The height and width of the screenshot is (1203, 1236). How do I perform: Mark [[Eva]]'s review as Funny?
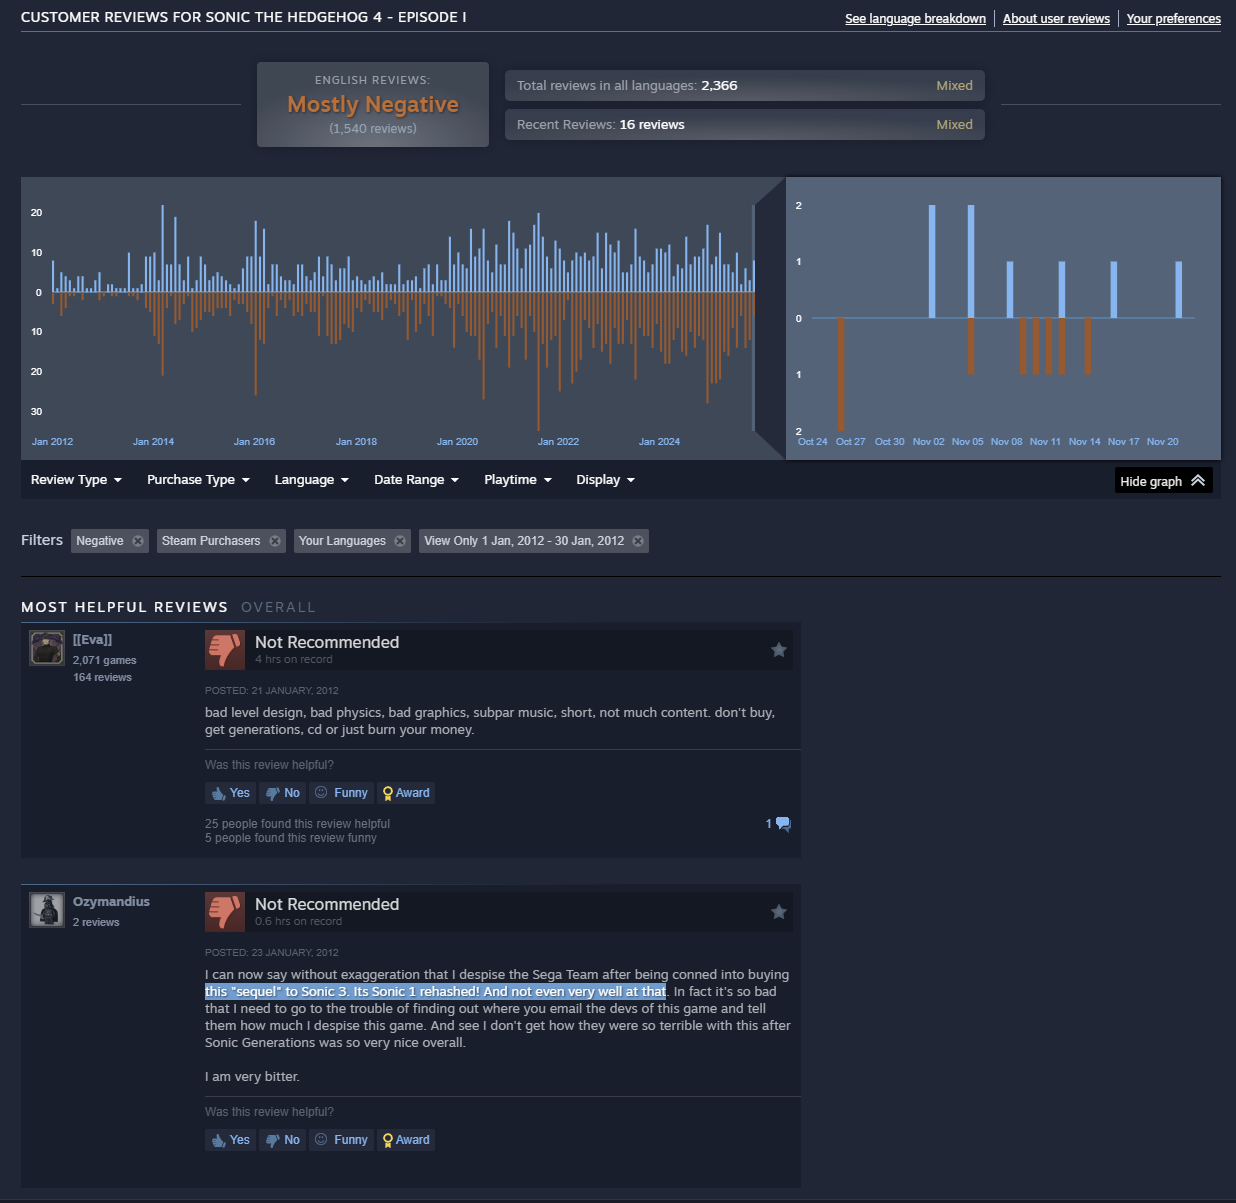click(341, 793)
